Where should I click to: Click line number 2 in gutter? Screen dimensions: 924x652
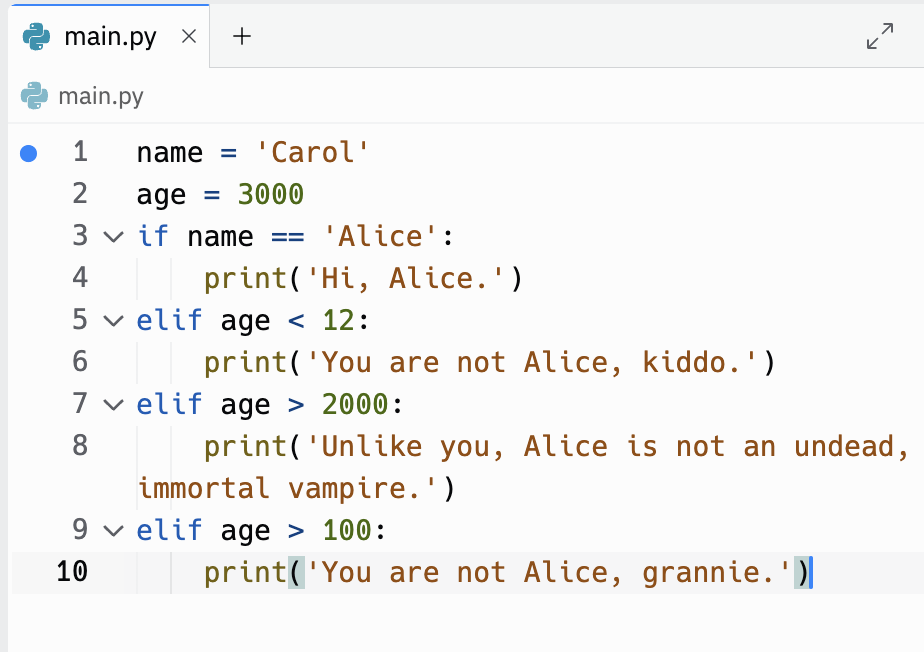click(x=80, y=194)
